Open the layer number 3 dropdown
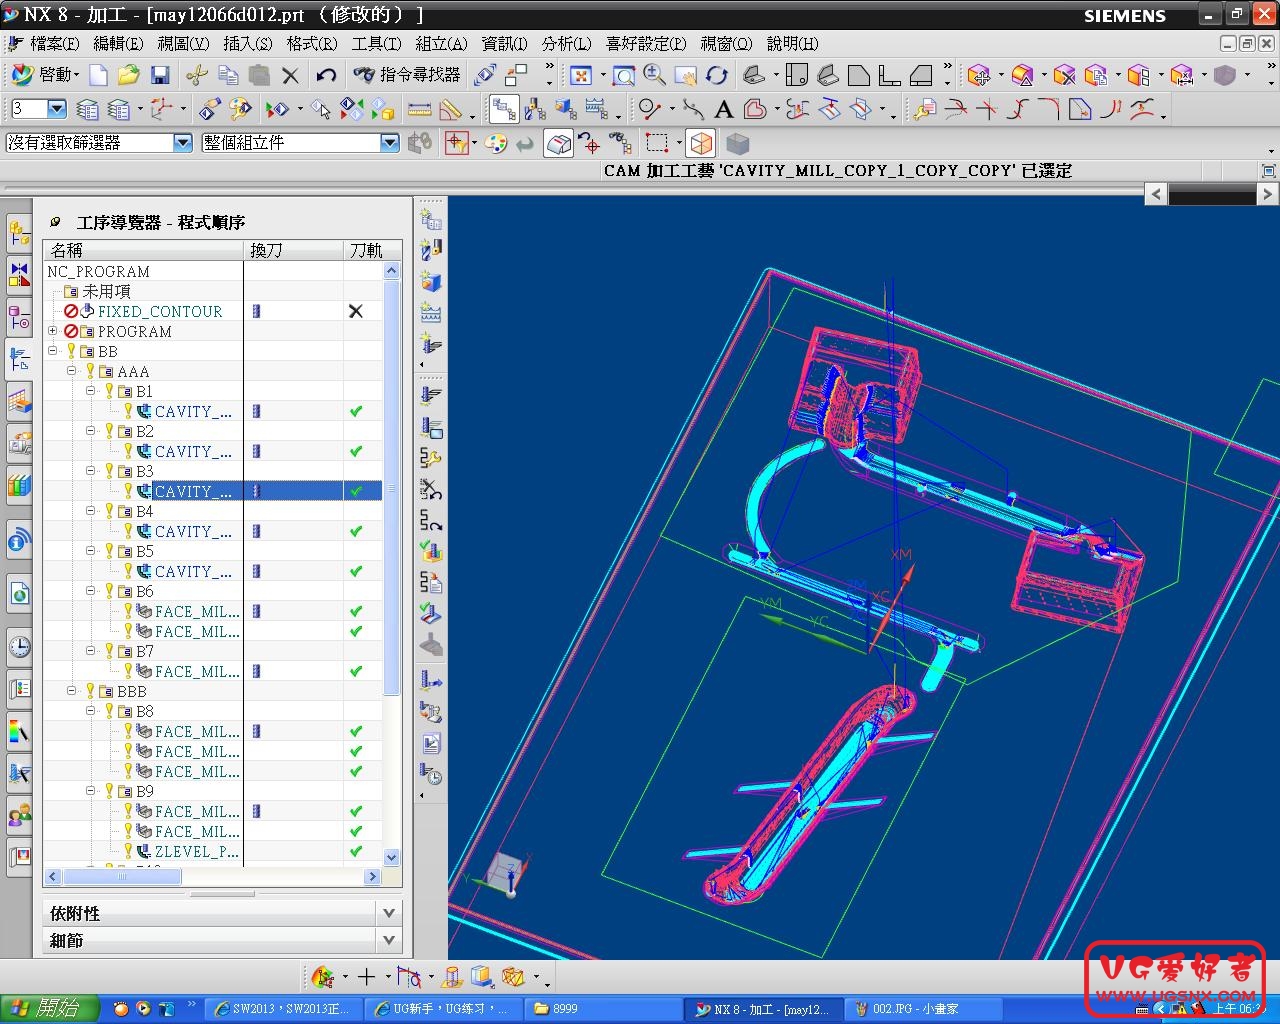The width and height of the screenshot is (1280, 1024). pos(57,109)
